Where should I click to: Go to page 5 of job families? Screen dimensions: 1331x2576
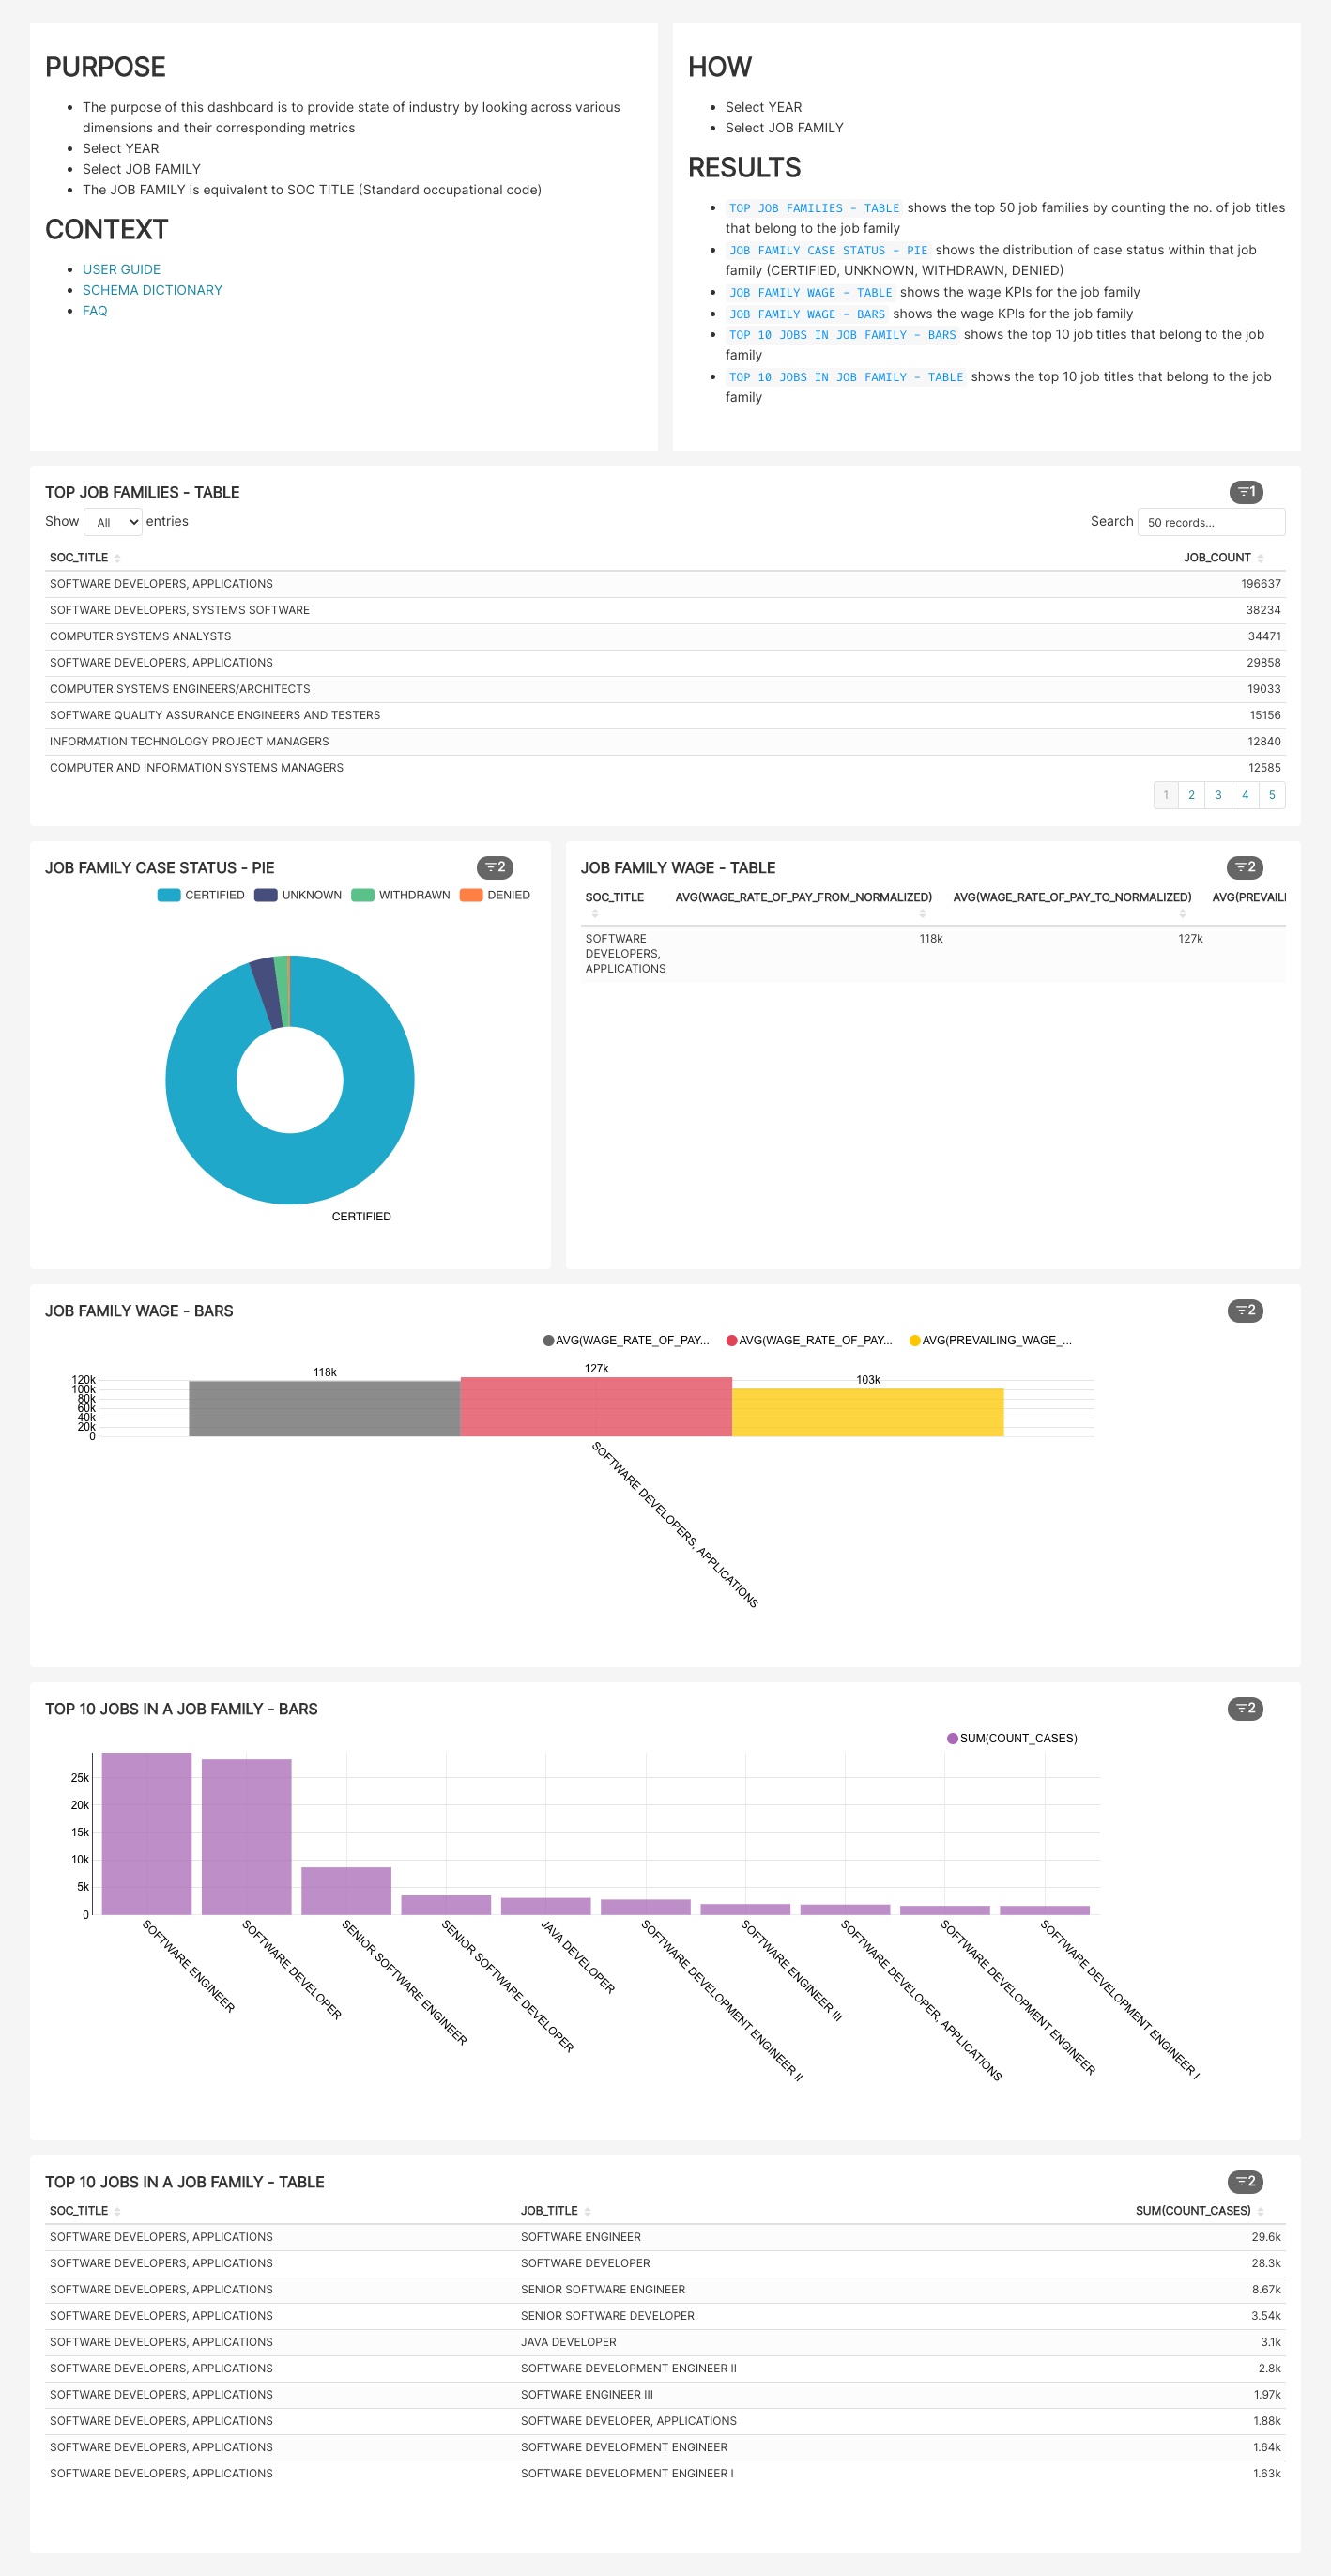point(1272,795)
